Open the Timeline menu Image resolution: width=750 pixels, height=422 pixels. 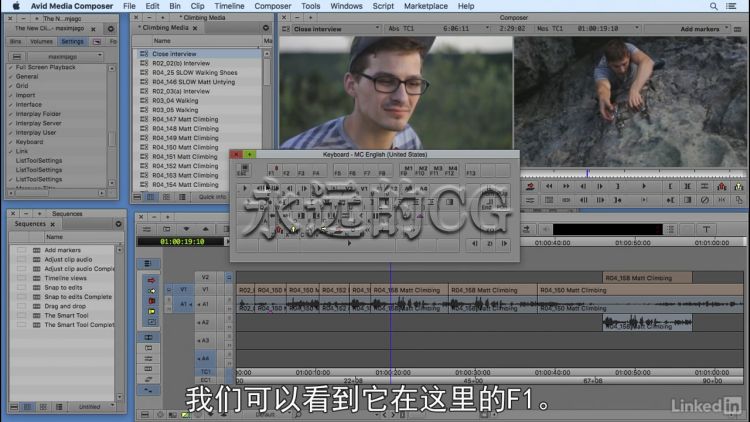[229, 6]
